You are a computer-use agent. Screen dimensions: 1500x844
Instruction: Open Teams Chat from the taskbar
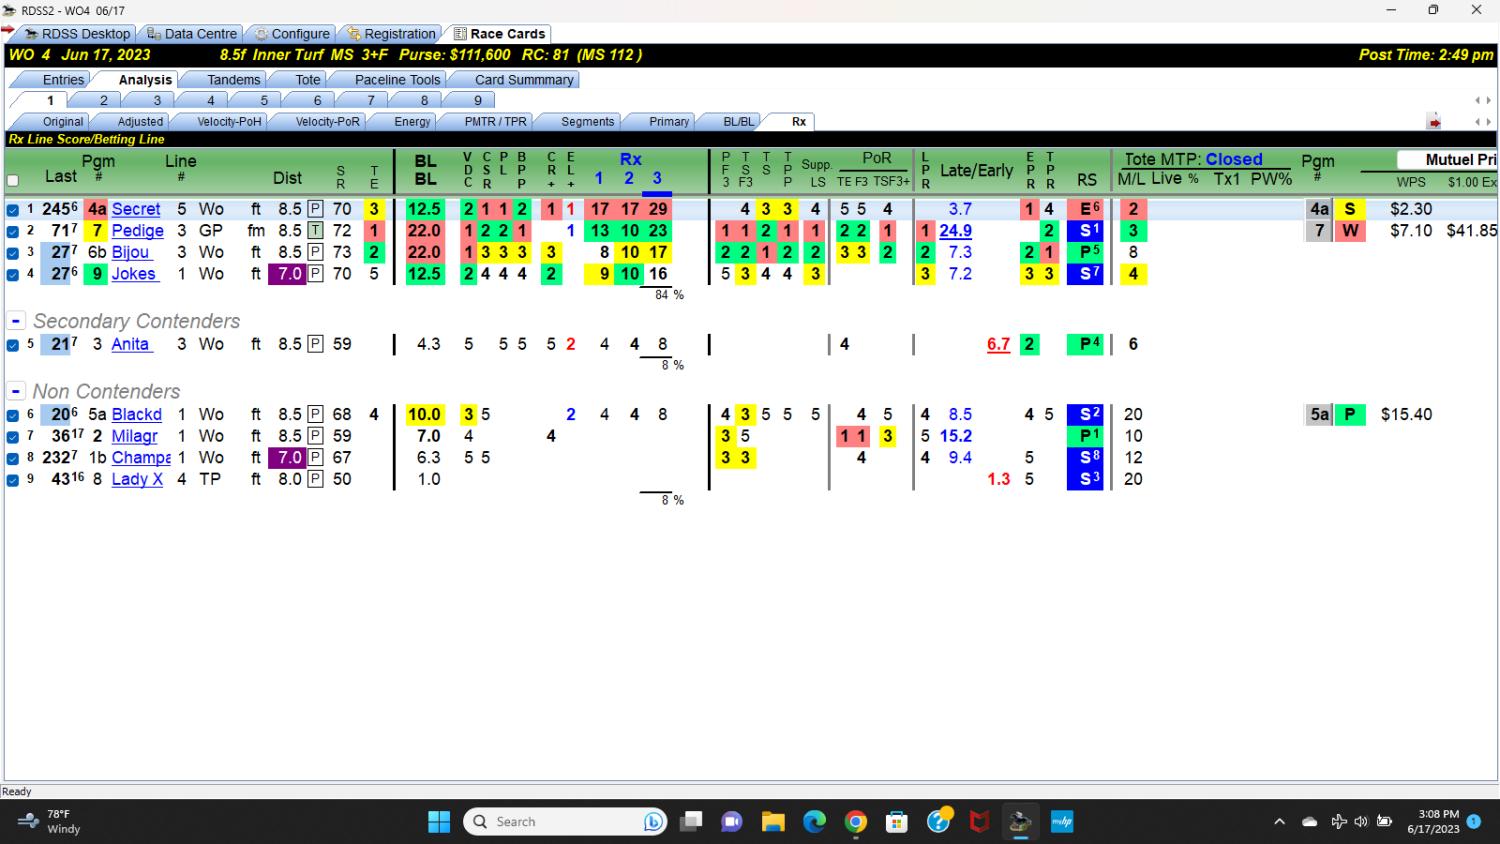pos(732,822)
